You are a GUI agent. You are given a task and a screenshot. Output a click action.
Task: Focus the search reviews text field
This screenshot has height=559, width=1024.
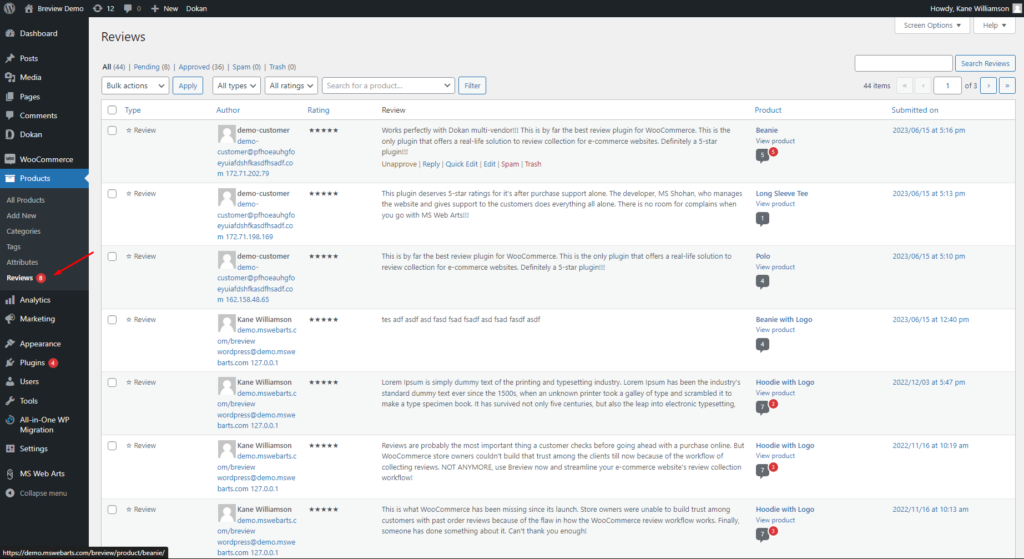(x=903, y=63)
